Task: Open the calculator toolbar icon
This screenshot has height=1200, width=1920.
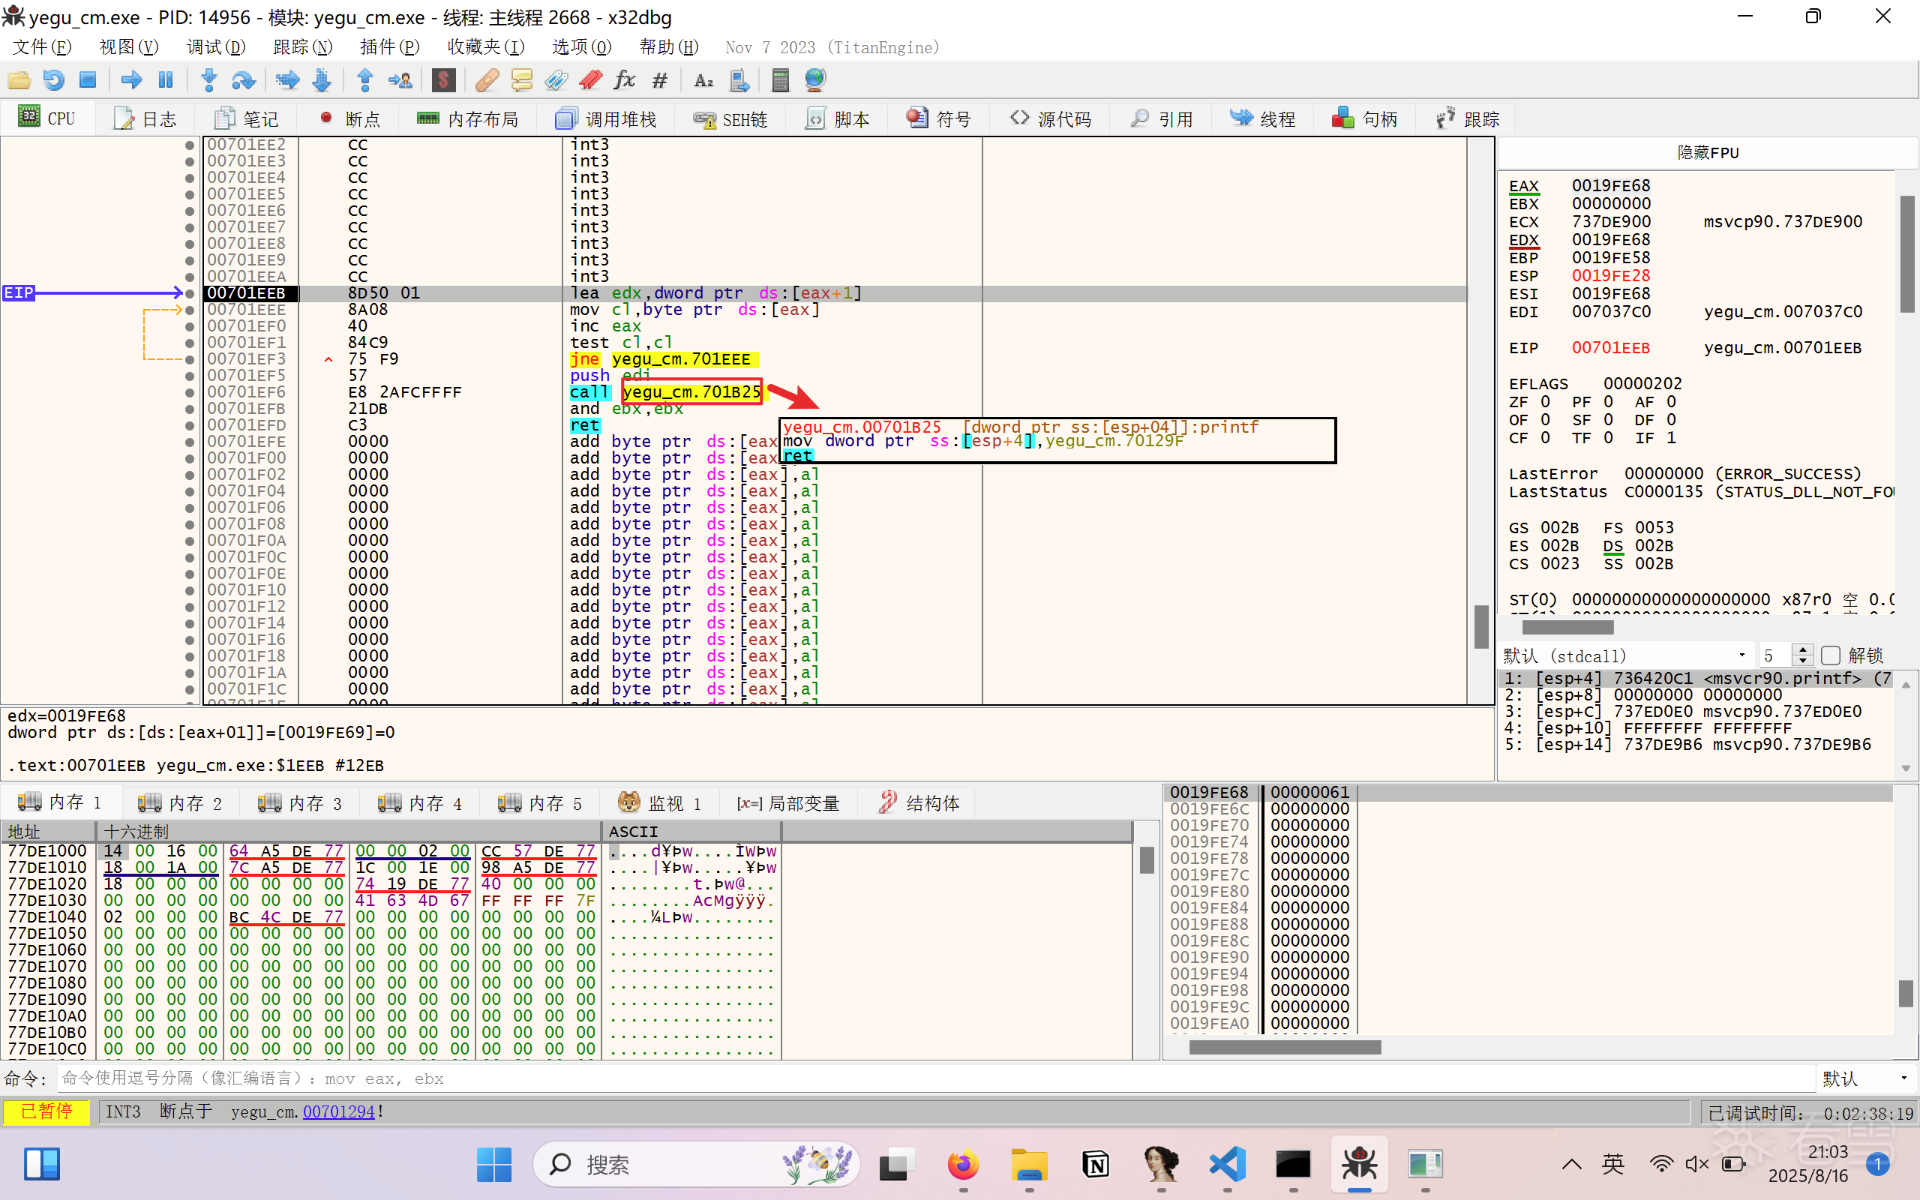Action: click(x=781, y=80)
